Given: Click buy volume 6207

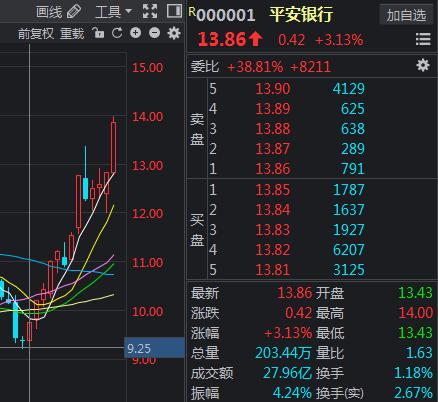Looking at the screenshot, I should point(349,250).
